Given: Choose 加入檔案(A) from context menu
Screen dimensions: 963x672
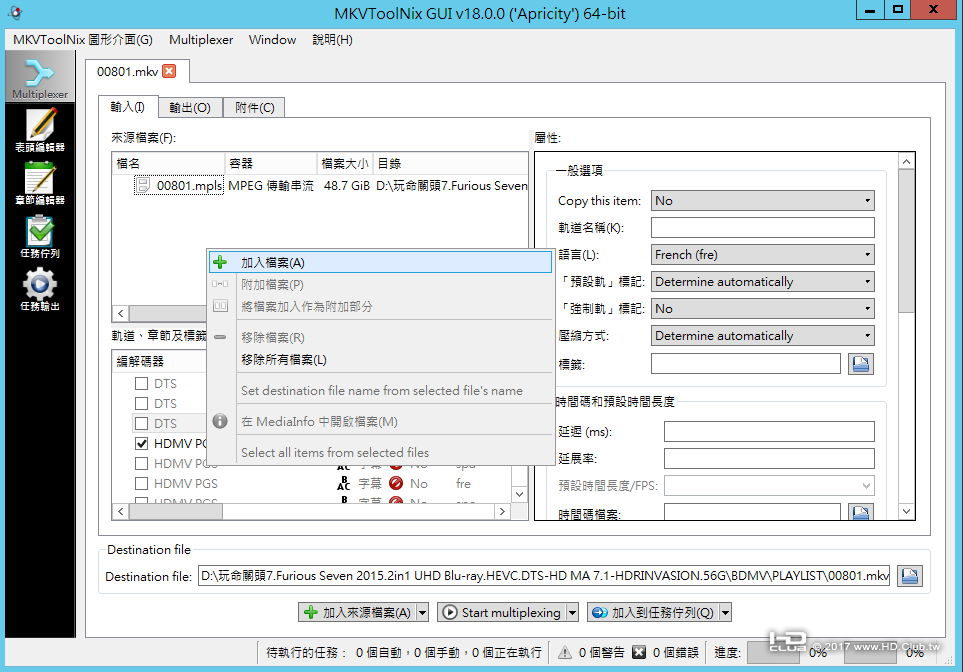Looking at the screenshot, I should [x=380, y=262].
